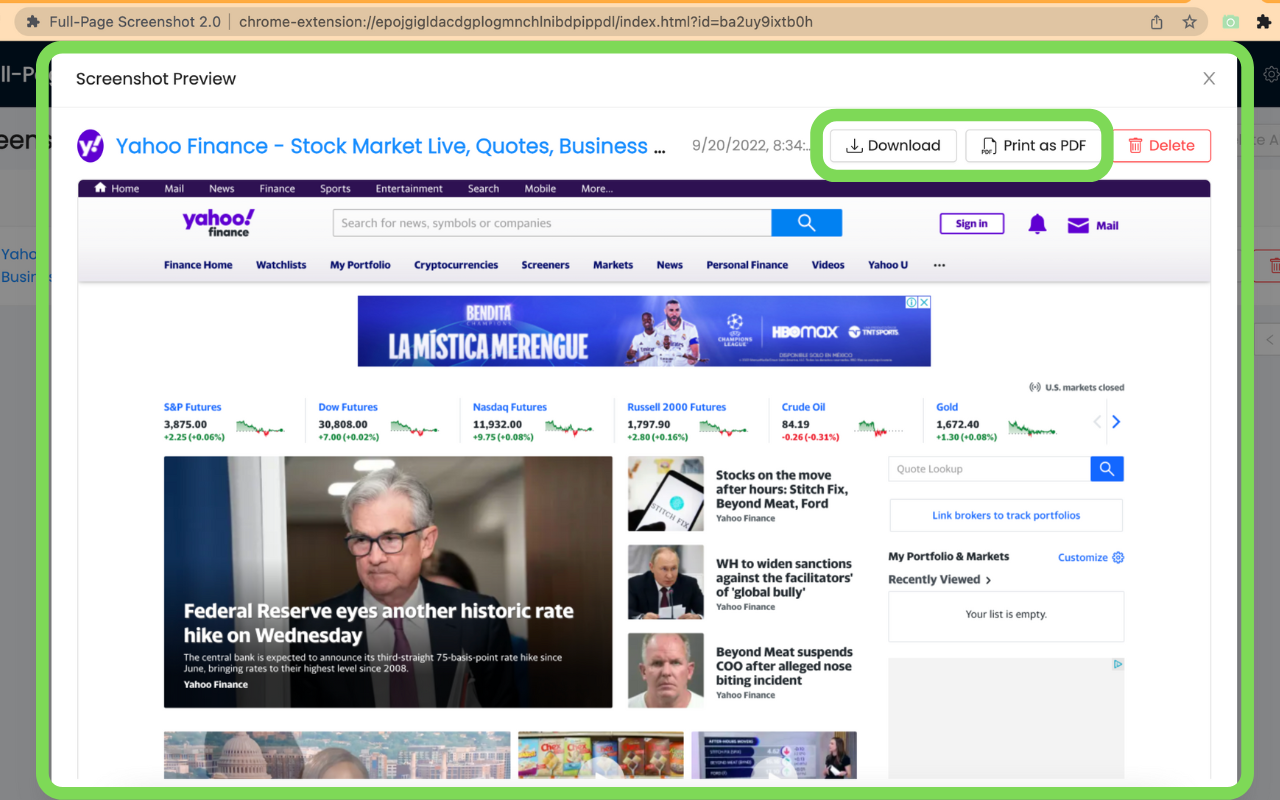Open the Finance Home tab
The width and height of the screenshot is (1280, 800).
(198, 265)
